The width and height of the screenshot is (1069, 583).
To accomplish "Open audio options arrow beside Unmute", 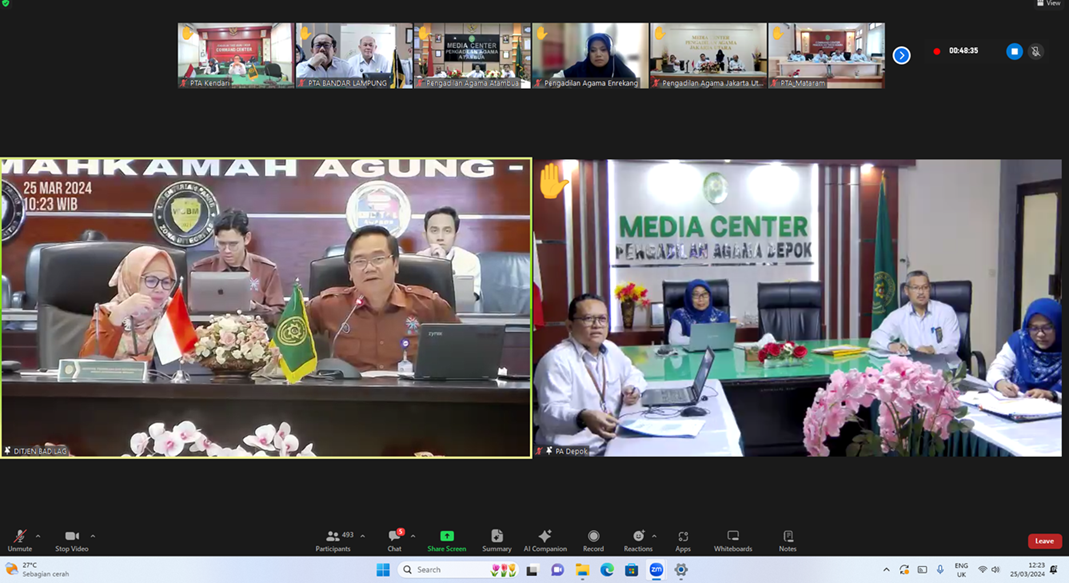I will pyautogui.click(x=38, y=536).
